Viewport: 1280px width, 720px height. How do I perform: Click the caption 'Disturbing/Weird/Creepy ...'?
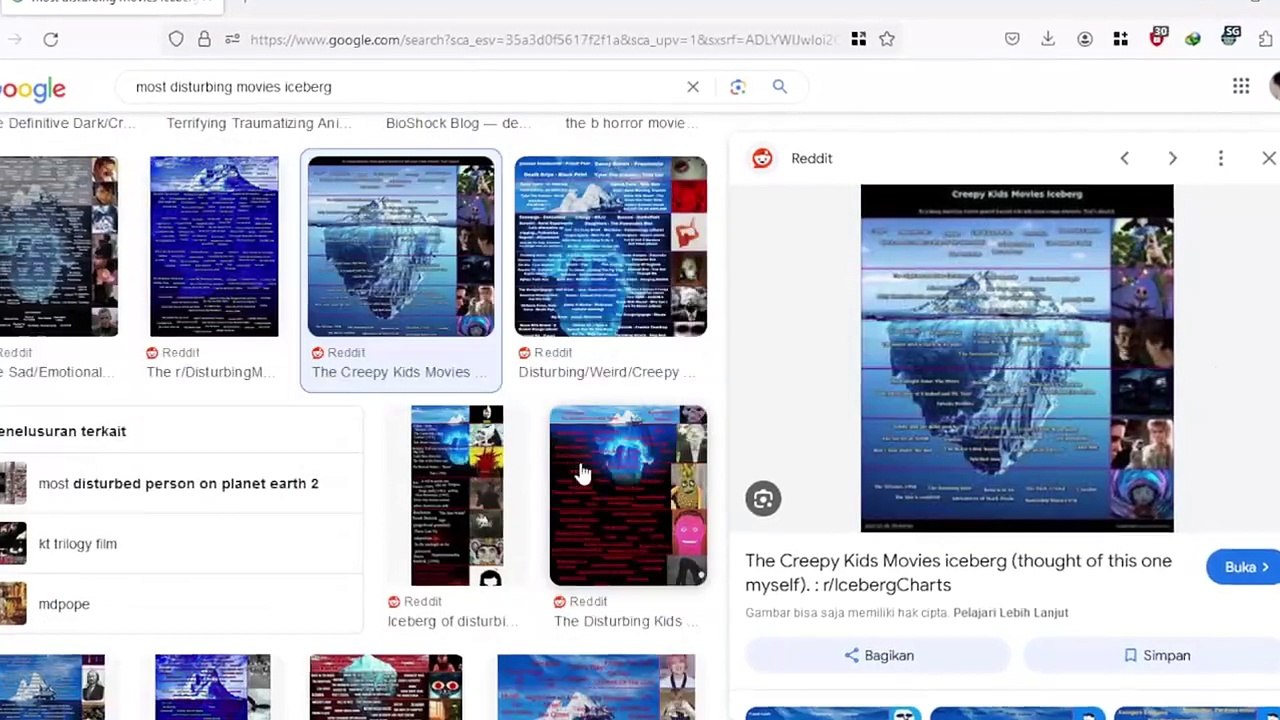click(606, 372)
